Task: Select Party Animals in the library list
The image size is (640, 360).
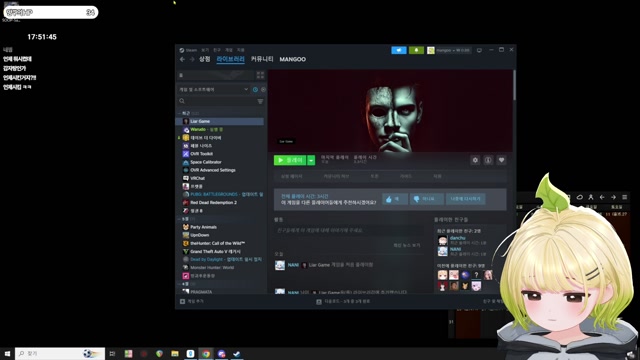Action: (x=220, y=227)
